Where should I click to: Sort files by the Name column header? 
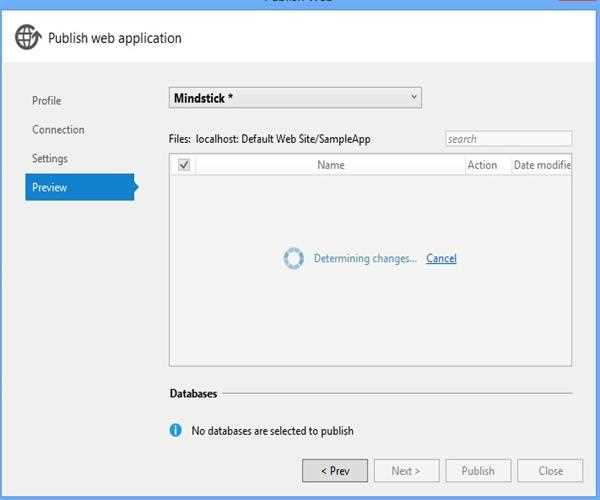point(330,165)
